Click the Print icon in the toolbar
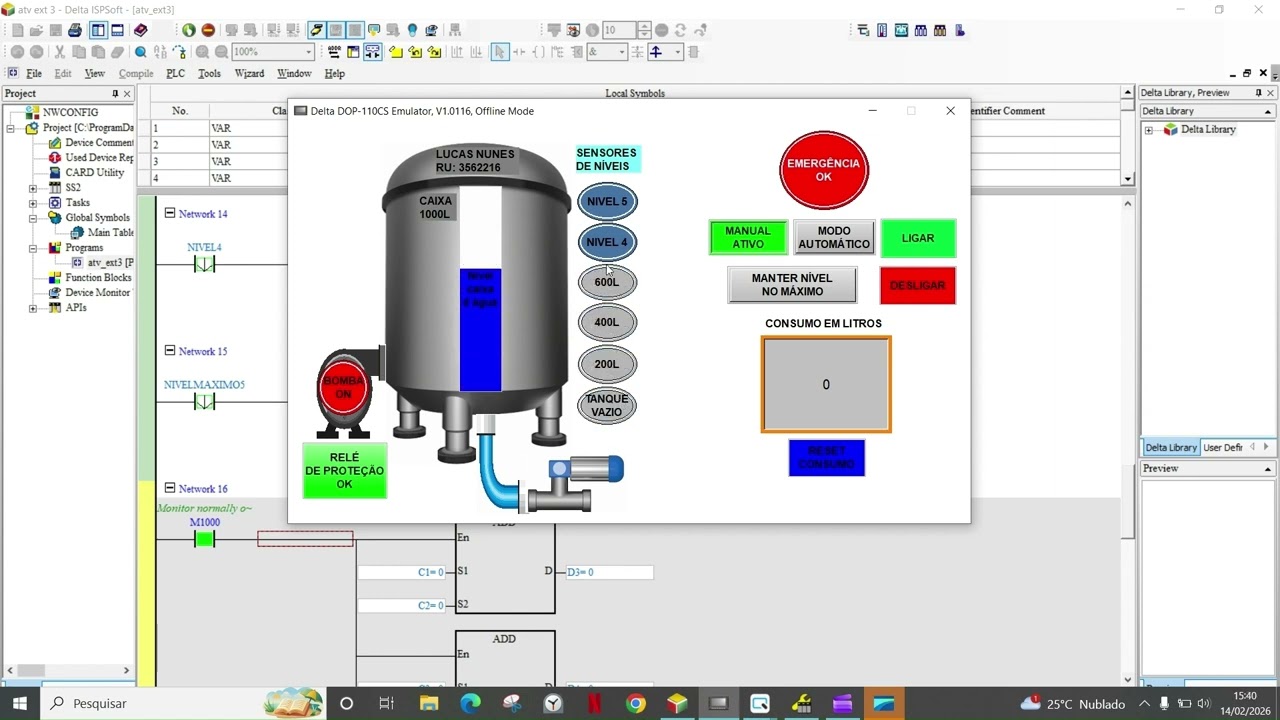Image resolution: width=1280 pixels, height=720 pixels. coord(75,31)
